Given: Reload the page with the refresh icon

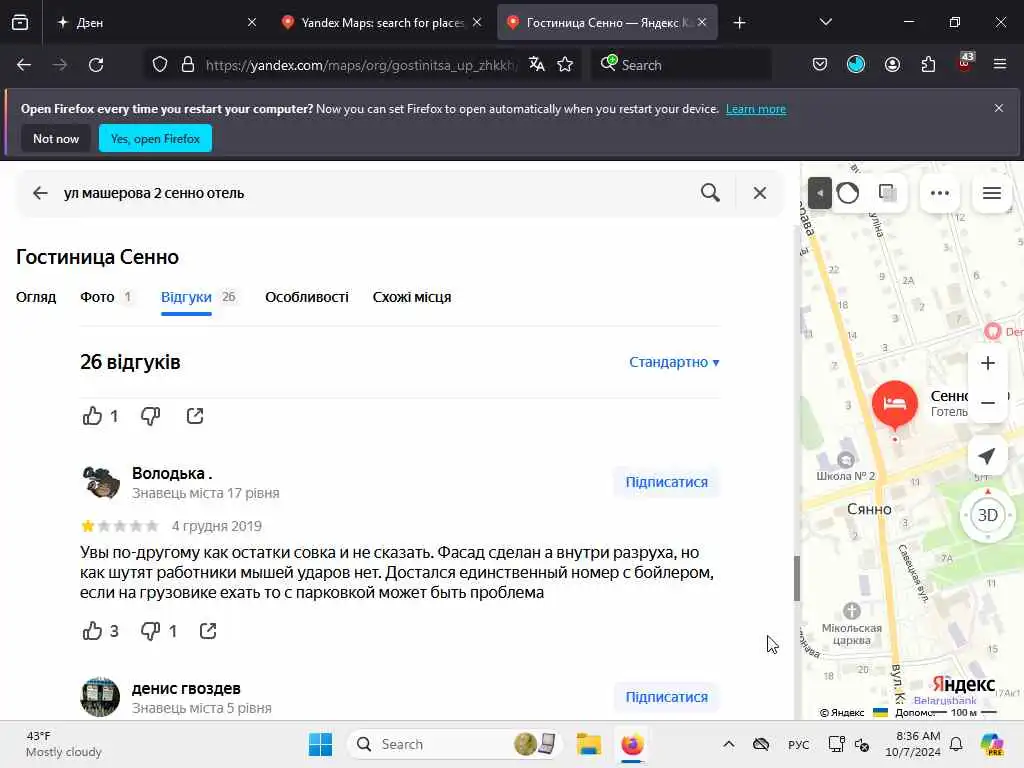Looking at the screenshot, I should [x=96, y=65].
